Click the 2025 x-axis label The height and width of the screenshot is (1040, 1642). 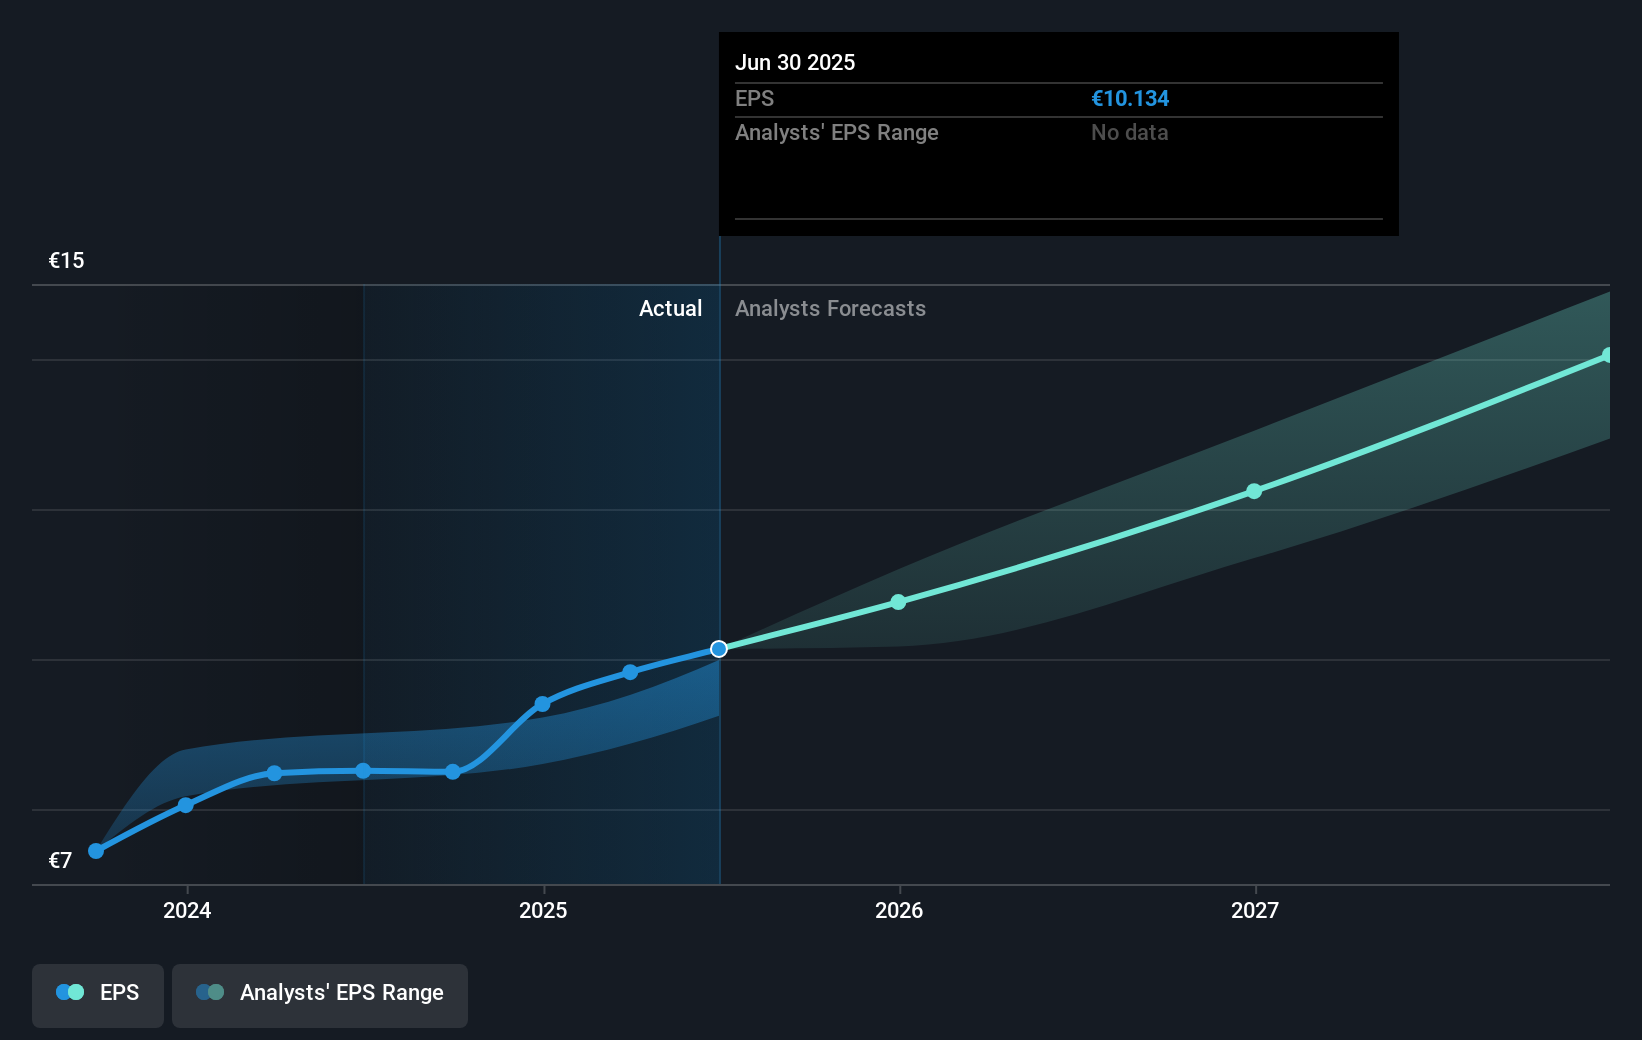543,910
